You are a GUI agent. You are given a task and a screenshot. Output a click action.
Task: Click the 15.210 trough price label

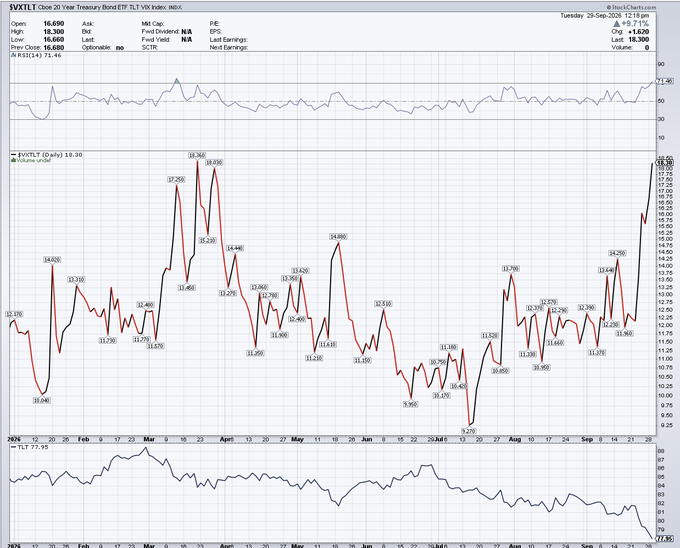(207, 240)
